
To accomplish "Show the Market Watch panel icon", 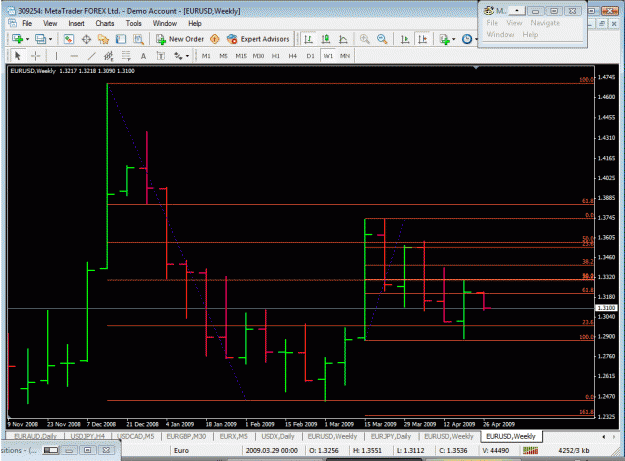I will (69, 39).
